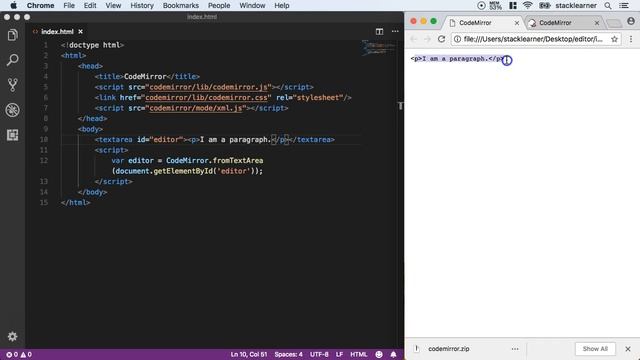Go back in Chrome
The height and width of the screenshot is (360, 640).
tap(414, 39)
